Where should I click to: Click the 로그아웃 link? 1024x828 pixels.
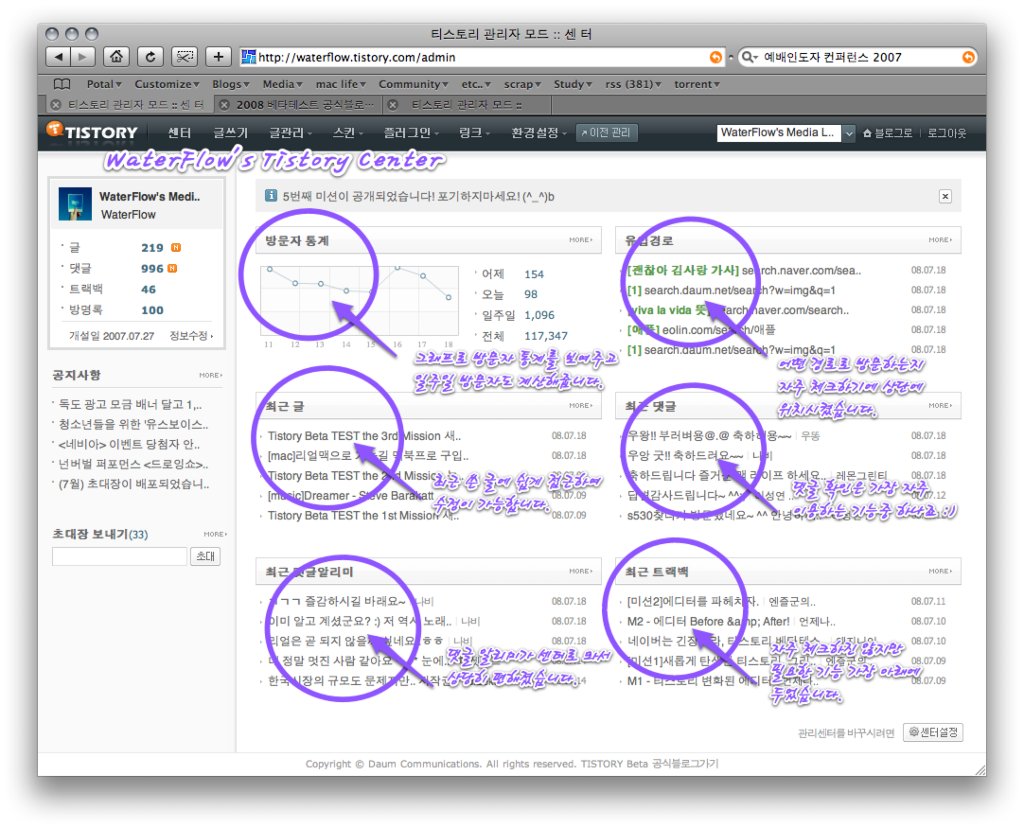pos(946,133)
